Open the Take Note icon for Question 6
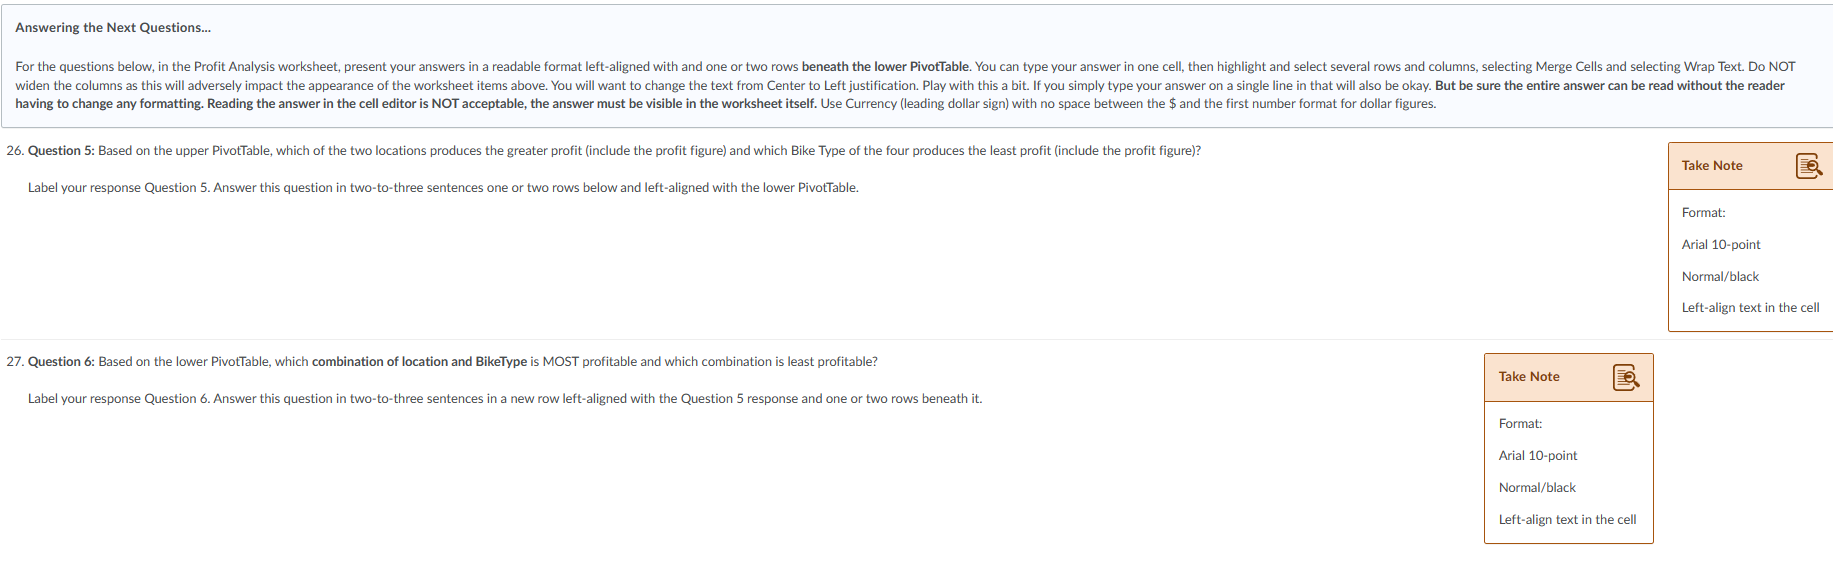Image resolution: width=1833 pixels, height=567 pixels. coord(1626,377)
